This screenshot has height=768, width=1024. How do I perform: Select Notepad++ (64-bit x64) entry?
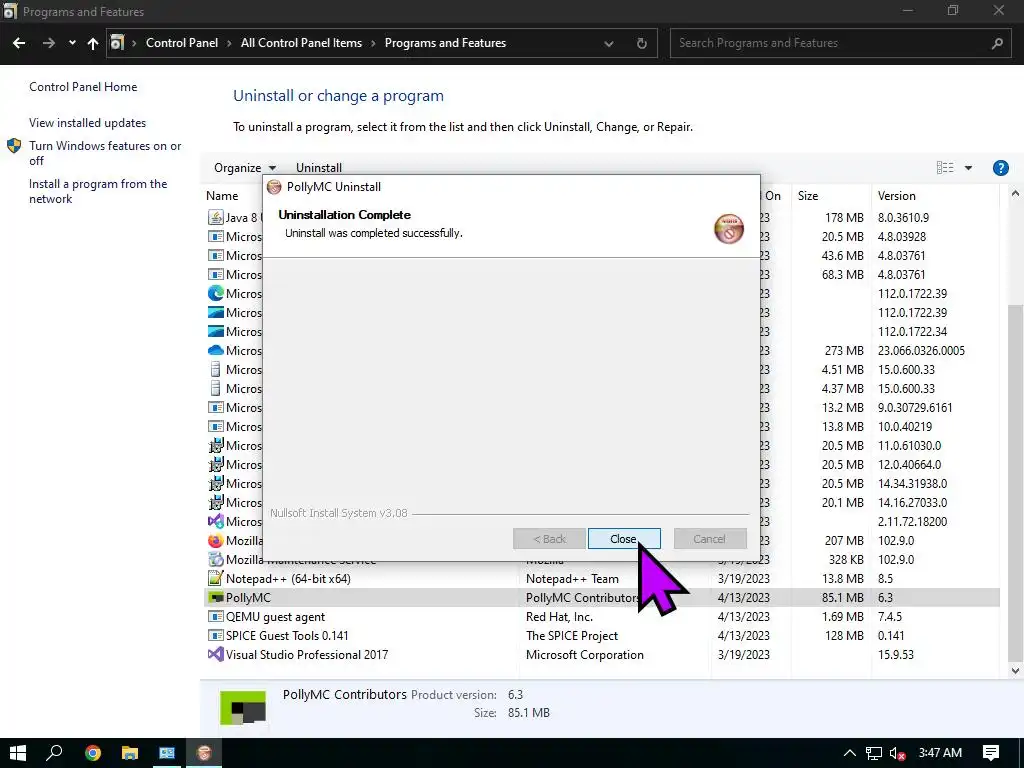coord(288,579)
